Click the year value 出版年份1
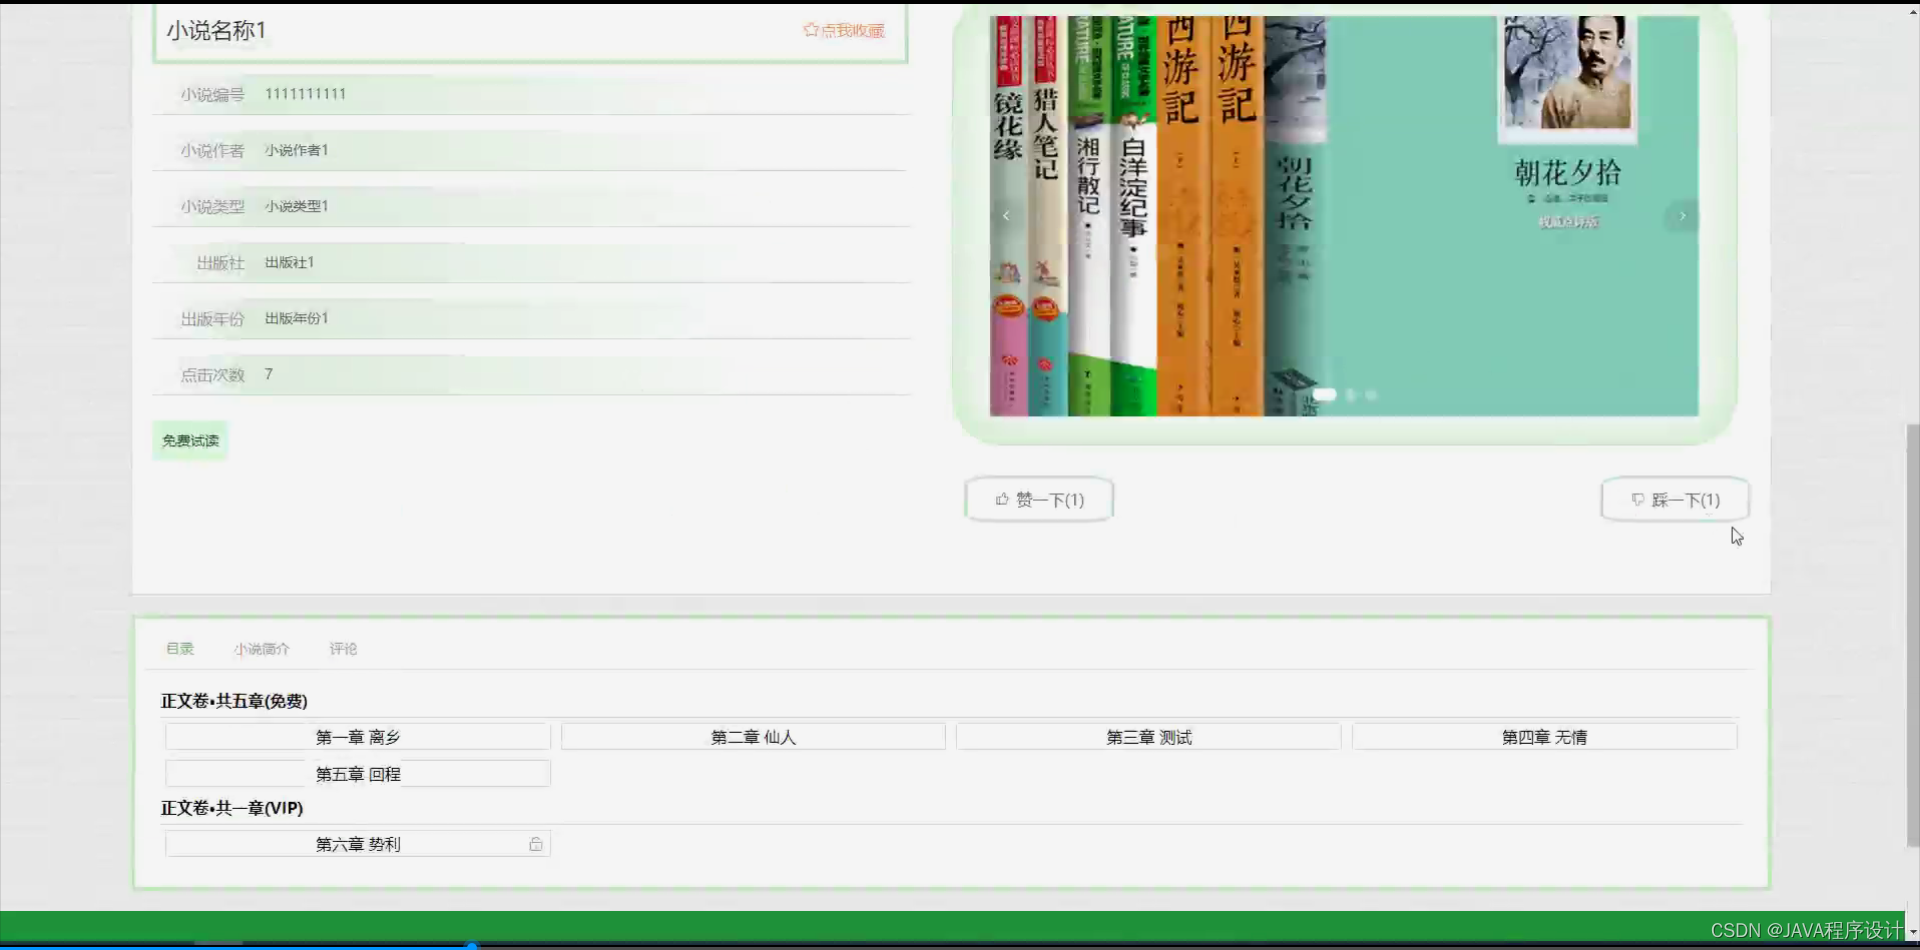Image resolution: width=1920 pixels, height=950 pixels. point(296,318)
